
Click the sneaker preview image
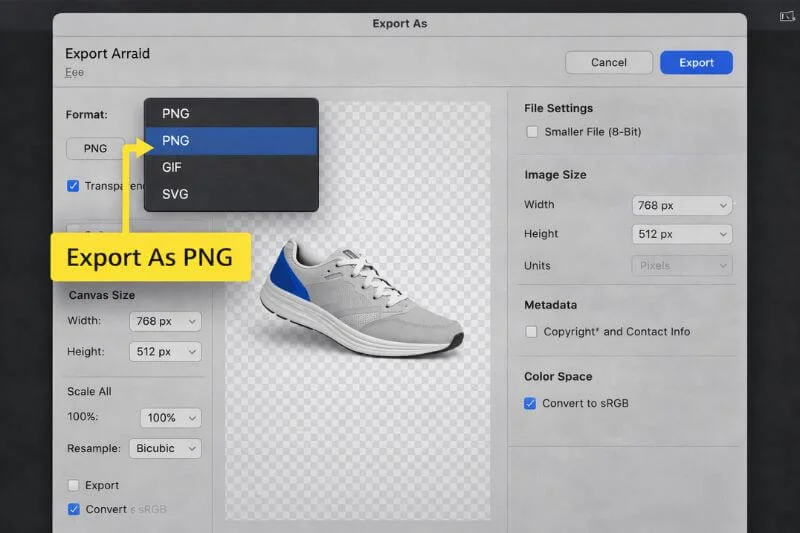coord(362,298)
